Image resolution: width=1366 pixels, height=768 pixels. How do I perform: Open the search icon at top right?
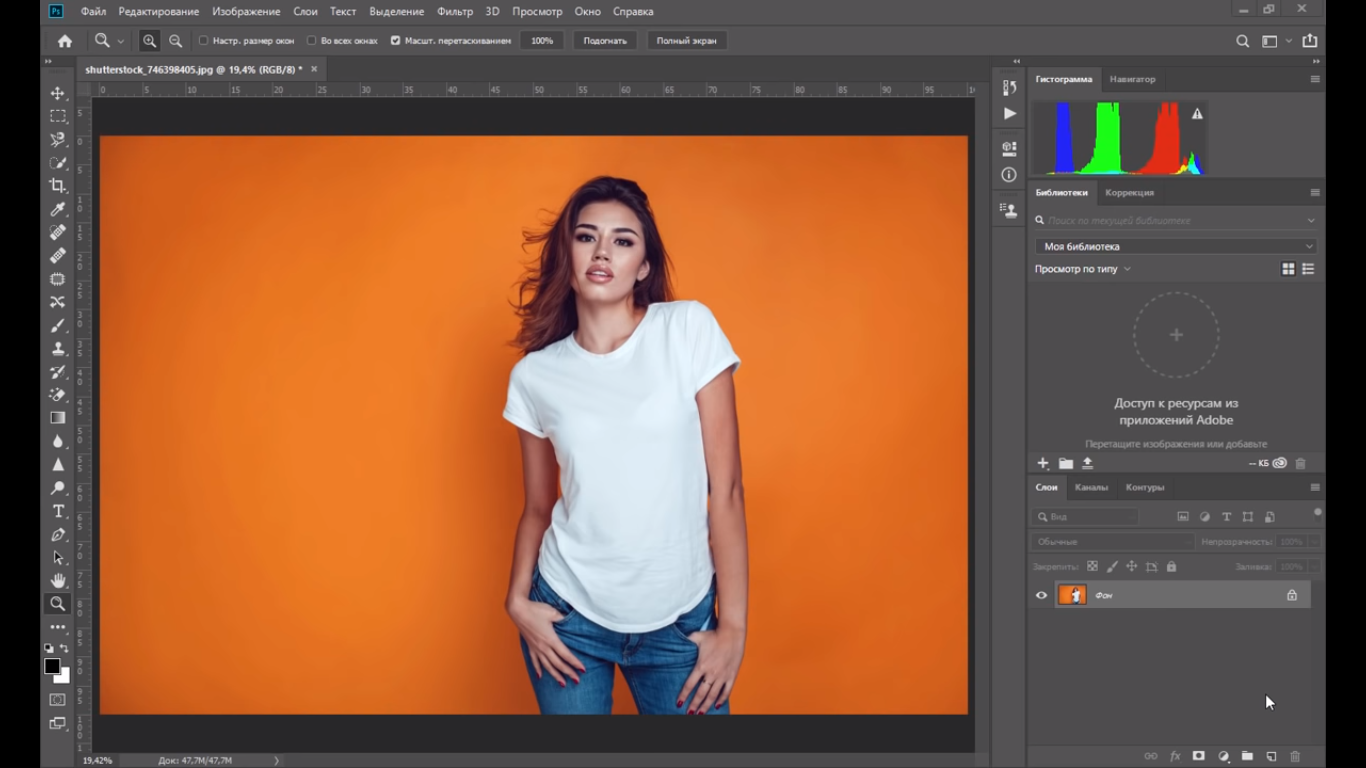(x=1242, y=41)
